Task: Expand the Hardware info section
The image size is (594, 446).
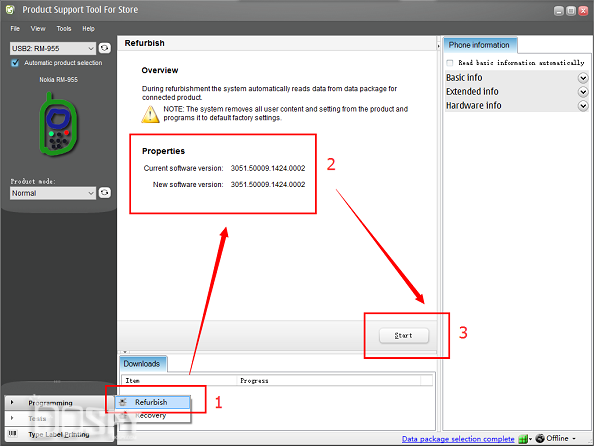Action: pyautogui.click(x=583, y=105)
